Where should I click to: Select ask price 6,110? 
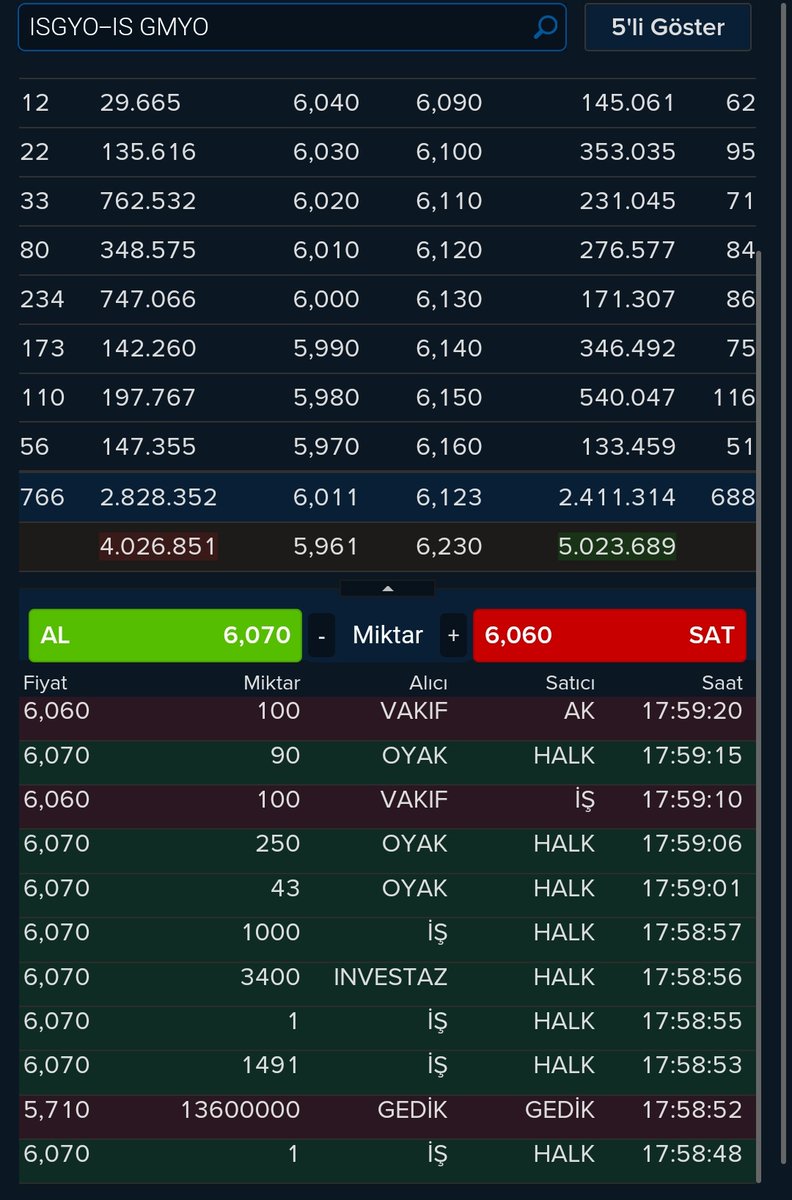point(450,201)
